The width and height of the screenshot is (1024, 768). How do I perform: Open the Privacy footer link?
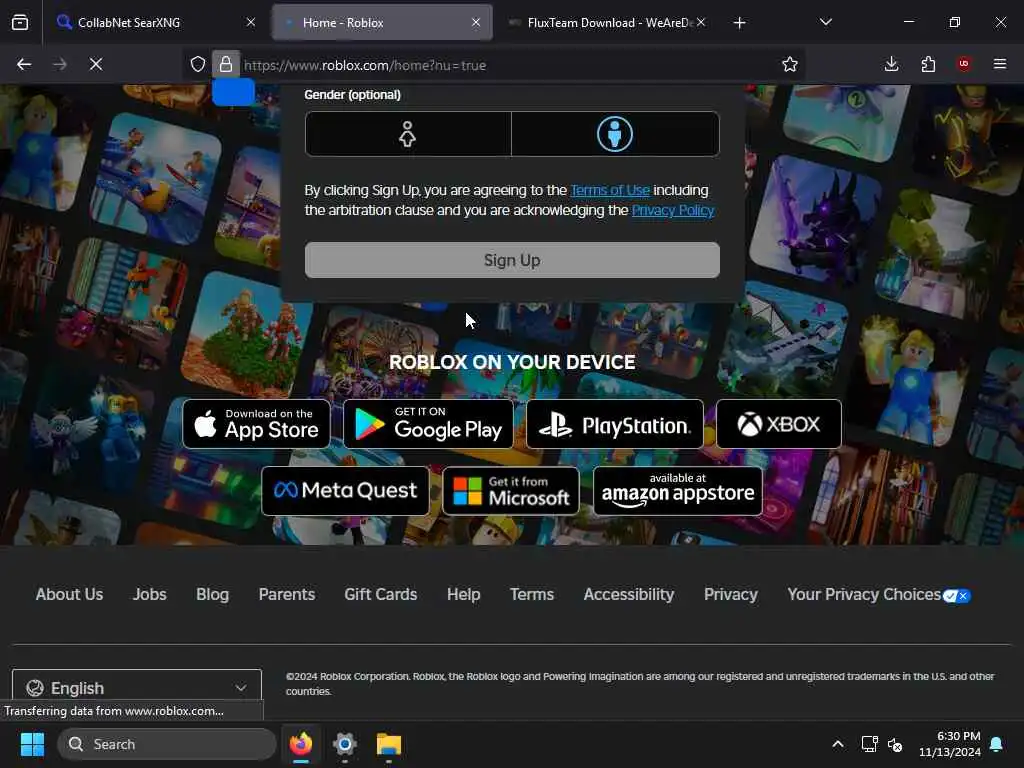click(x=731, y=594)
